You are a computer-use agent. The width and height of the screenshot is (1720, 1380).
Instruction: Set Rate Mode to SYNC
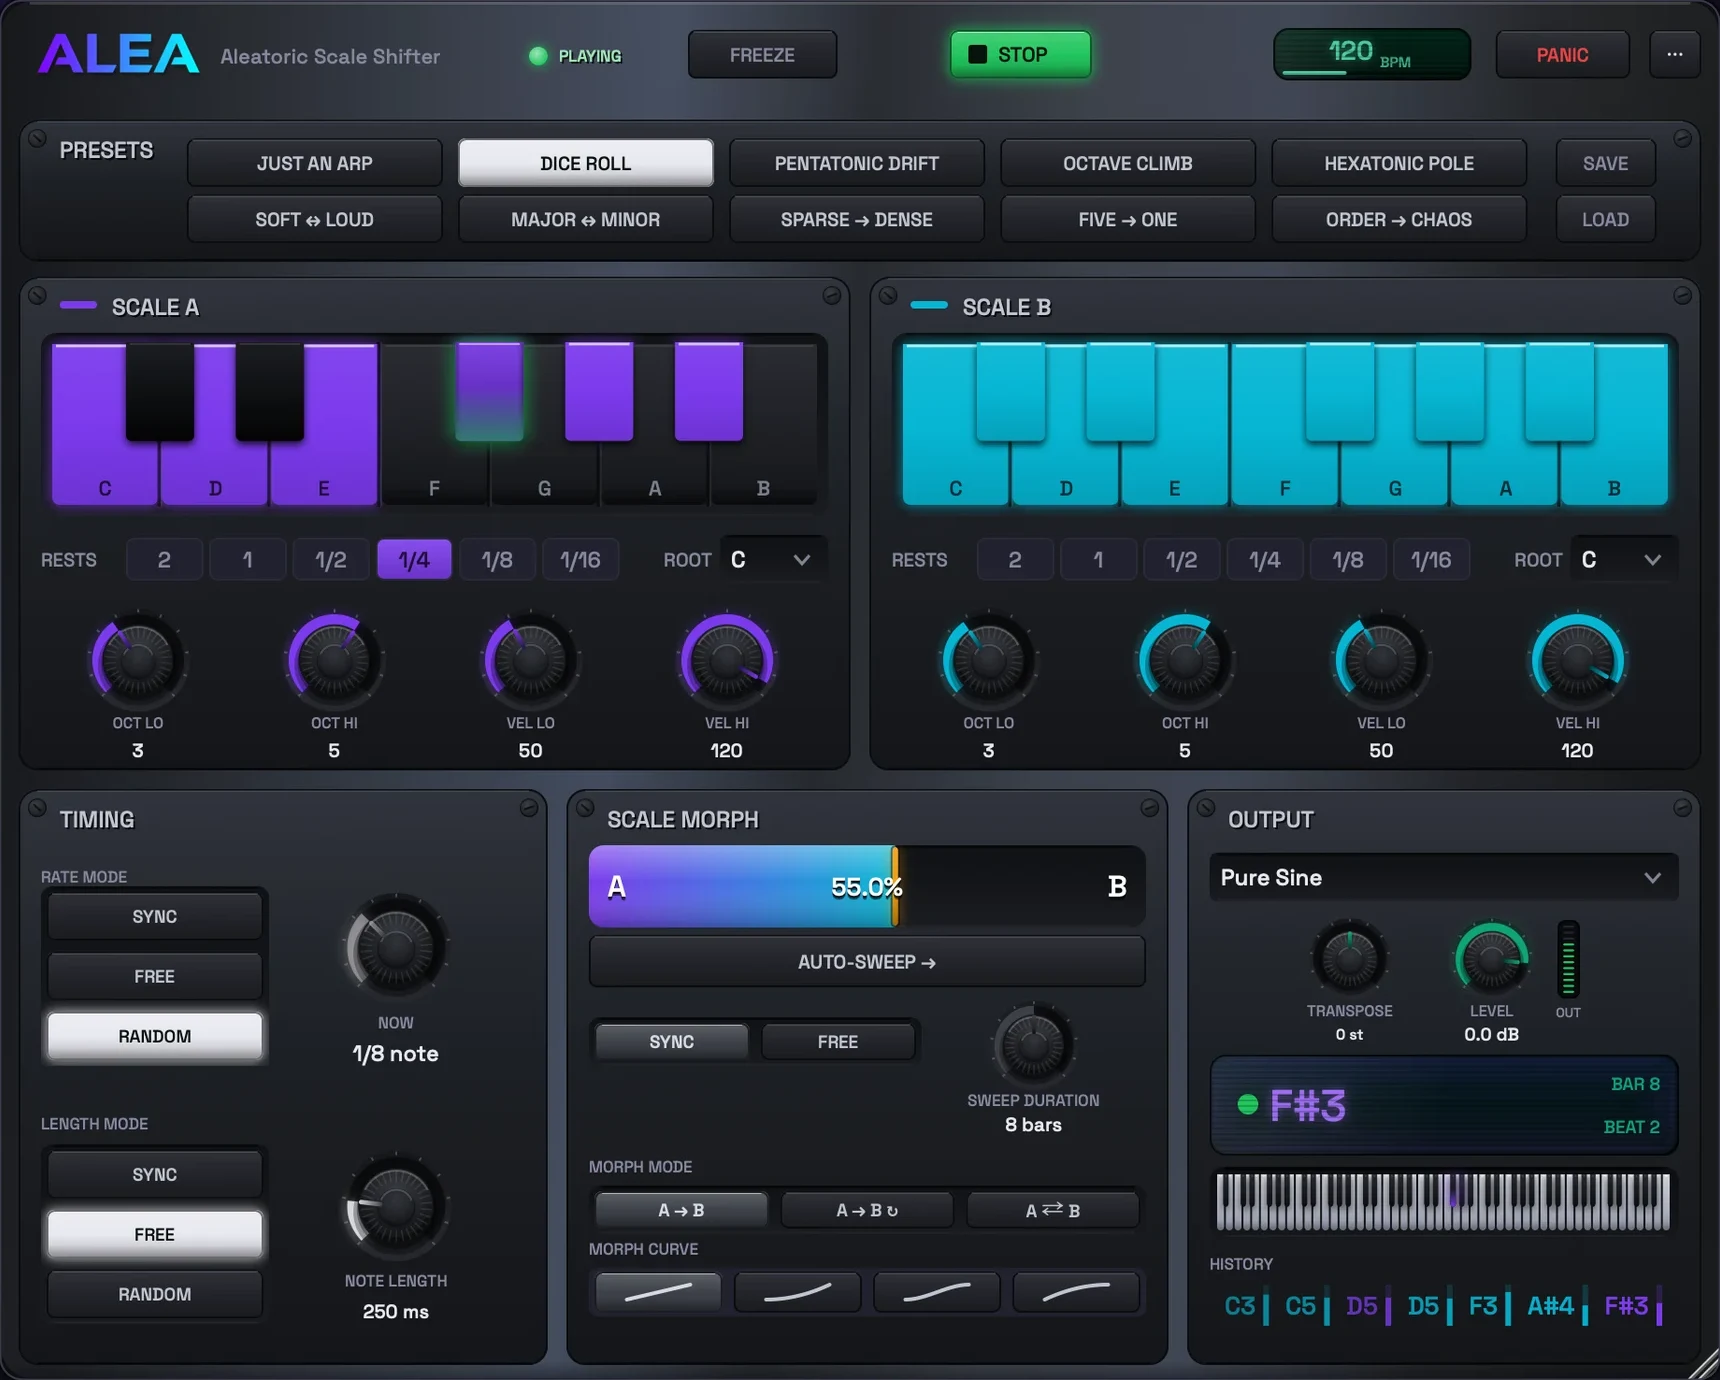[155, 916]
